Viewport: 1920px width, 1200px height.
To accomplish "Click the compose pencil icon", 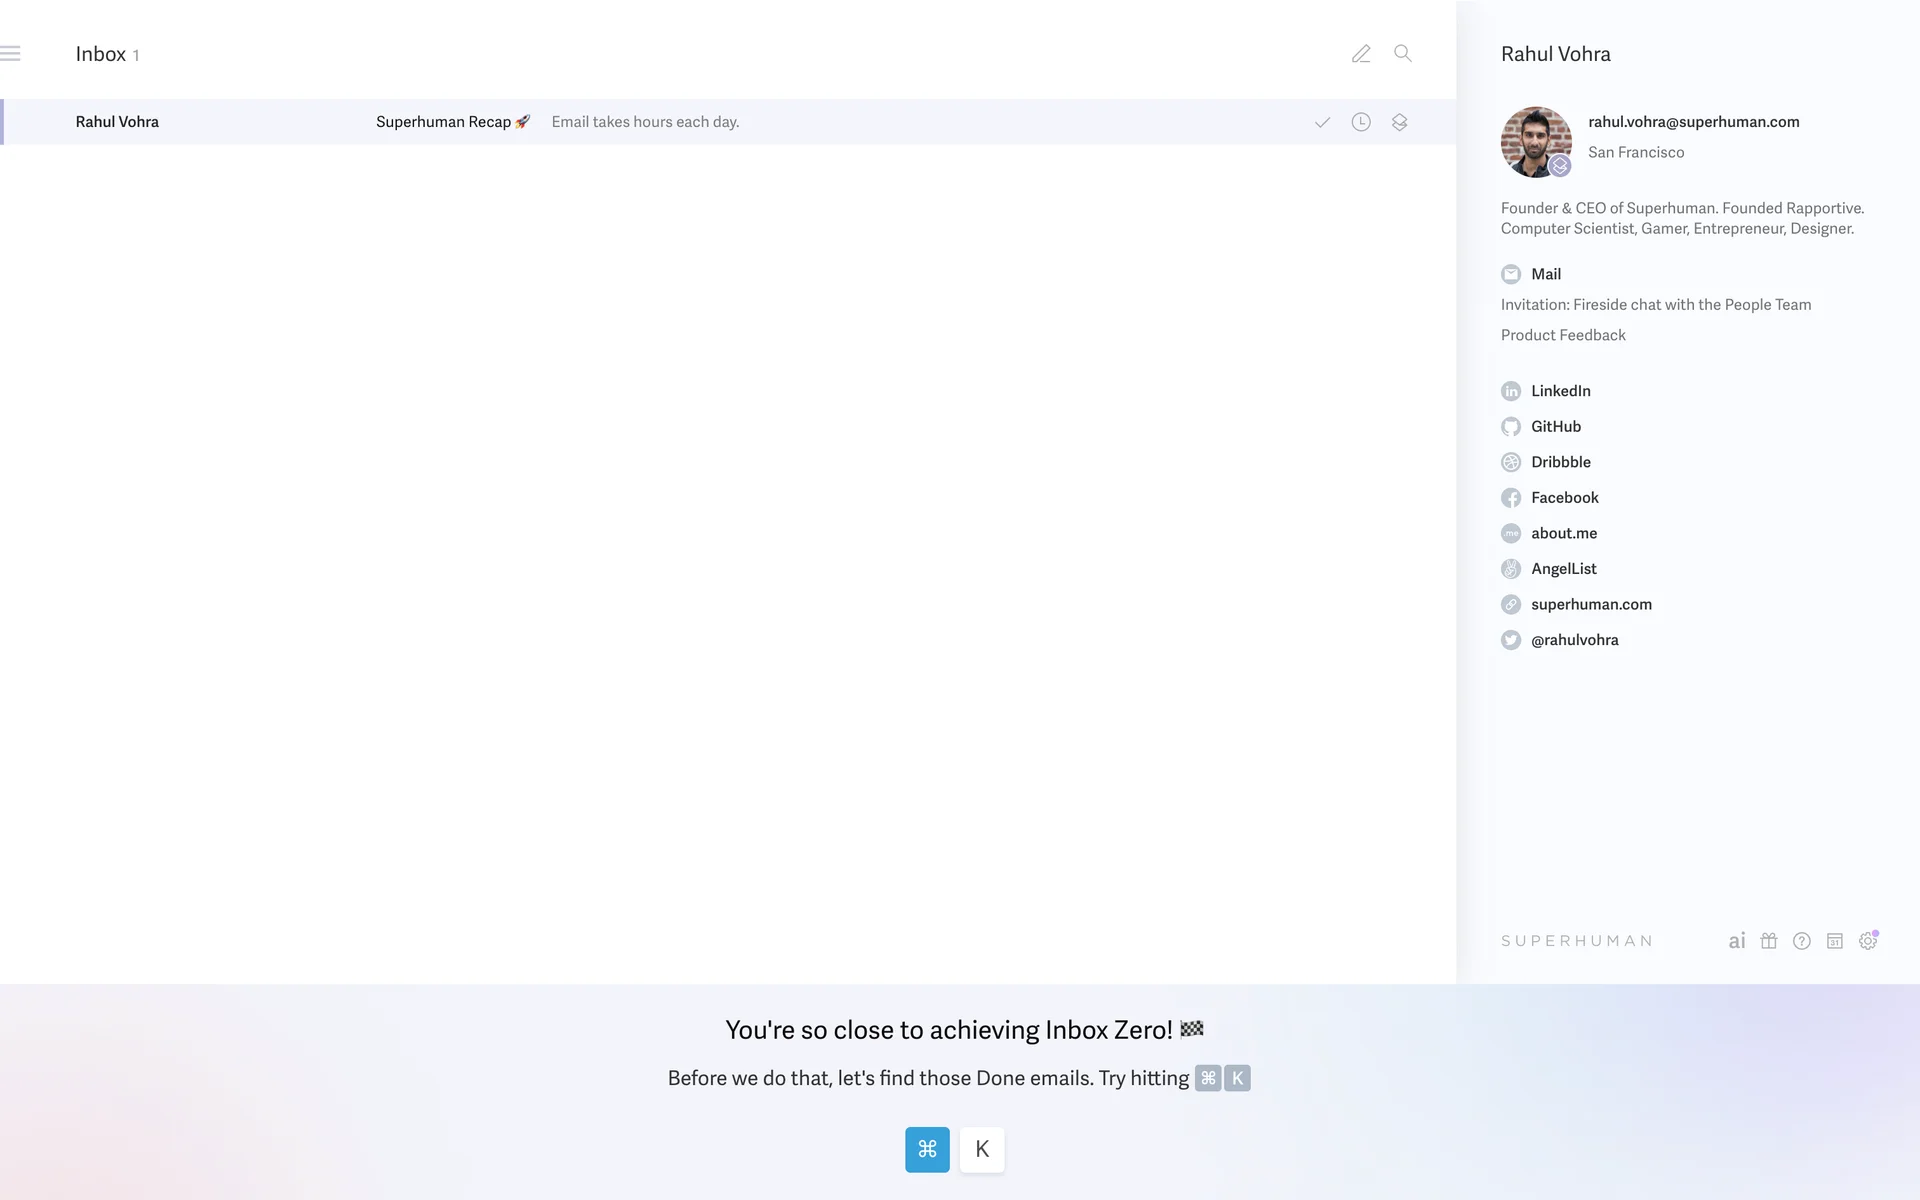I will pos(1361,54).
